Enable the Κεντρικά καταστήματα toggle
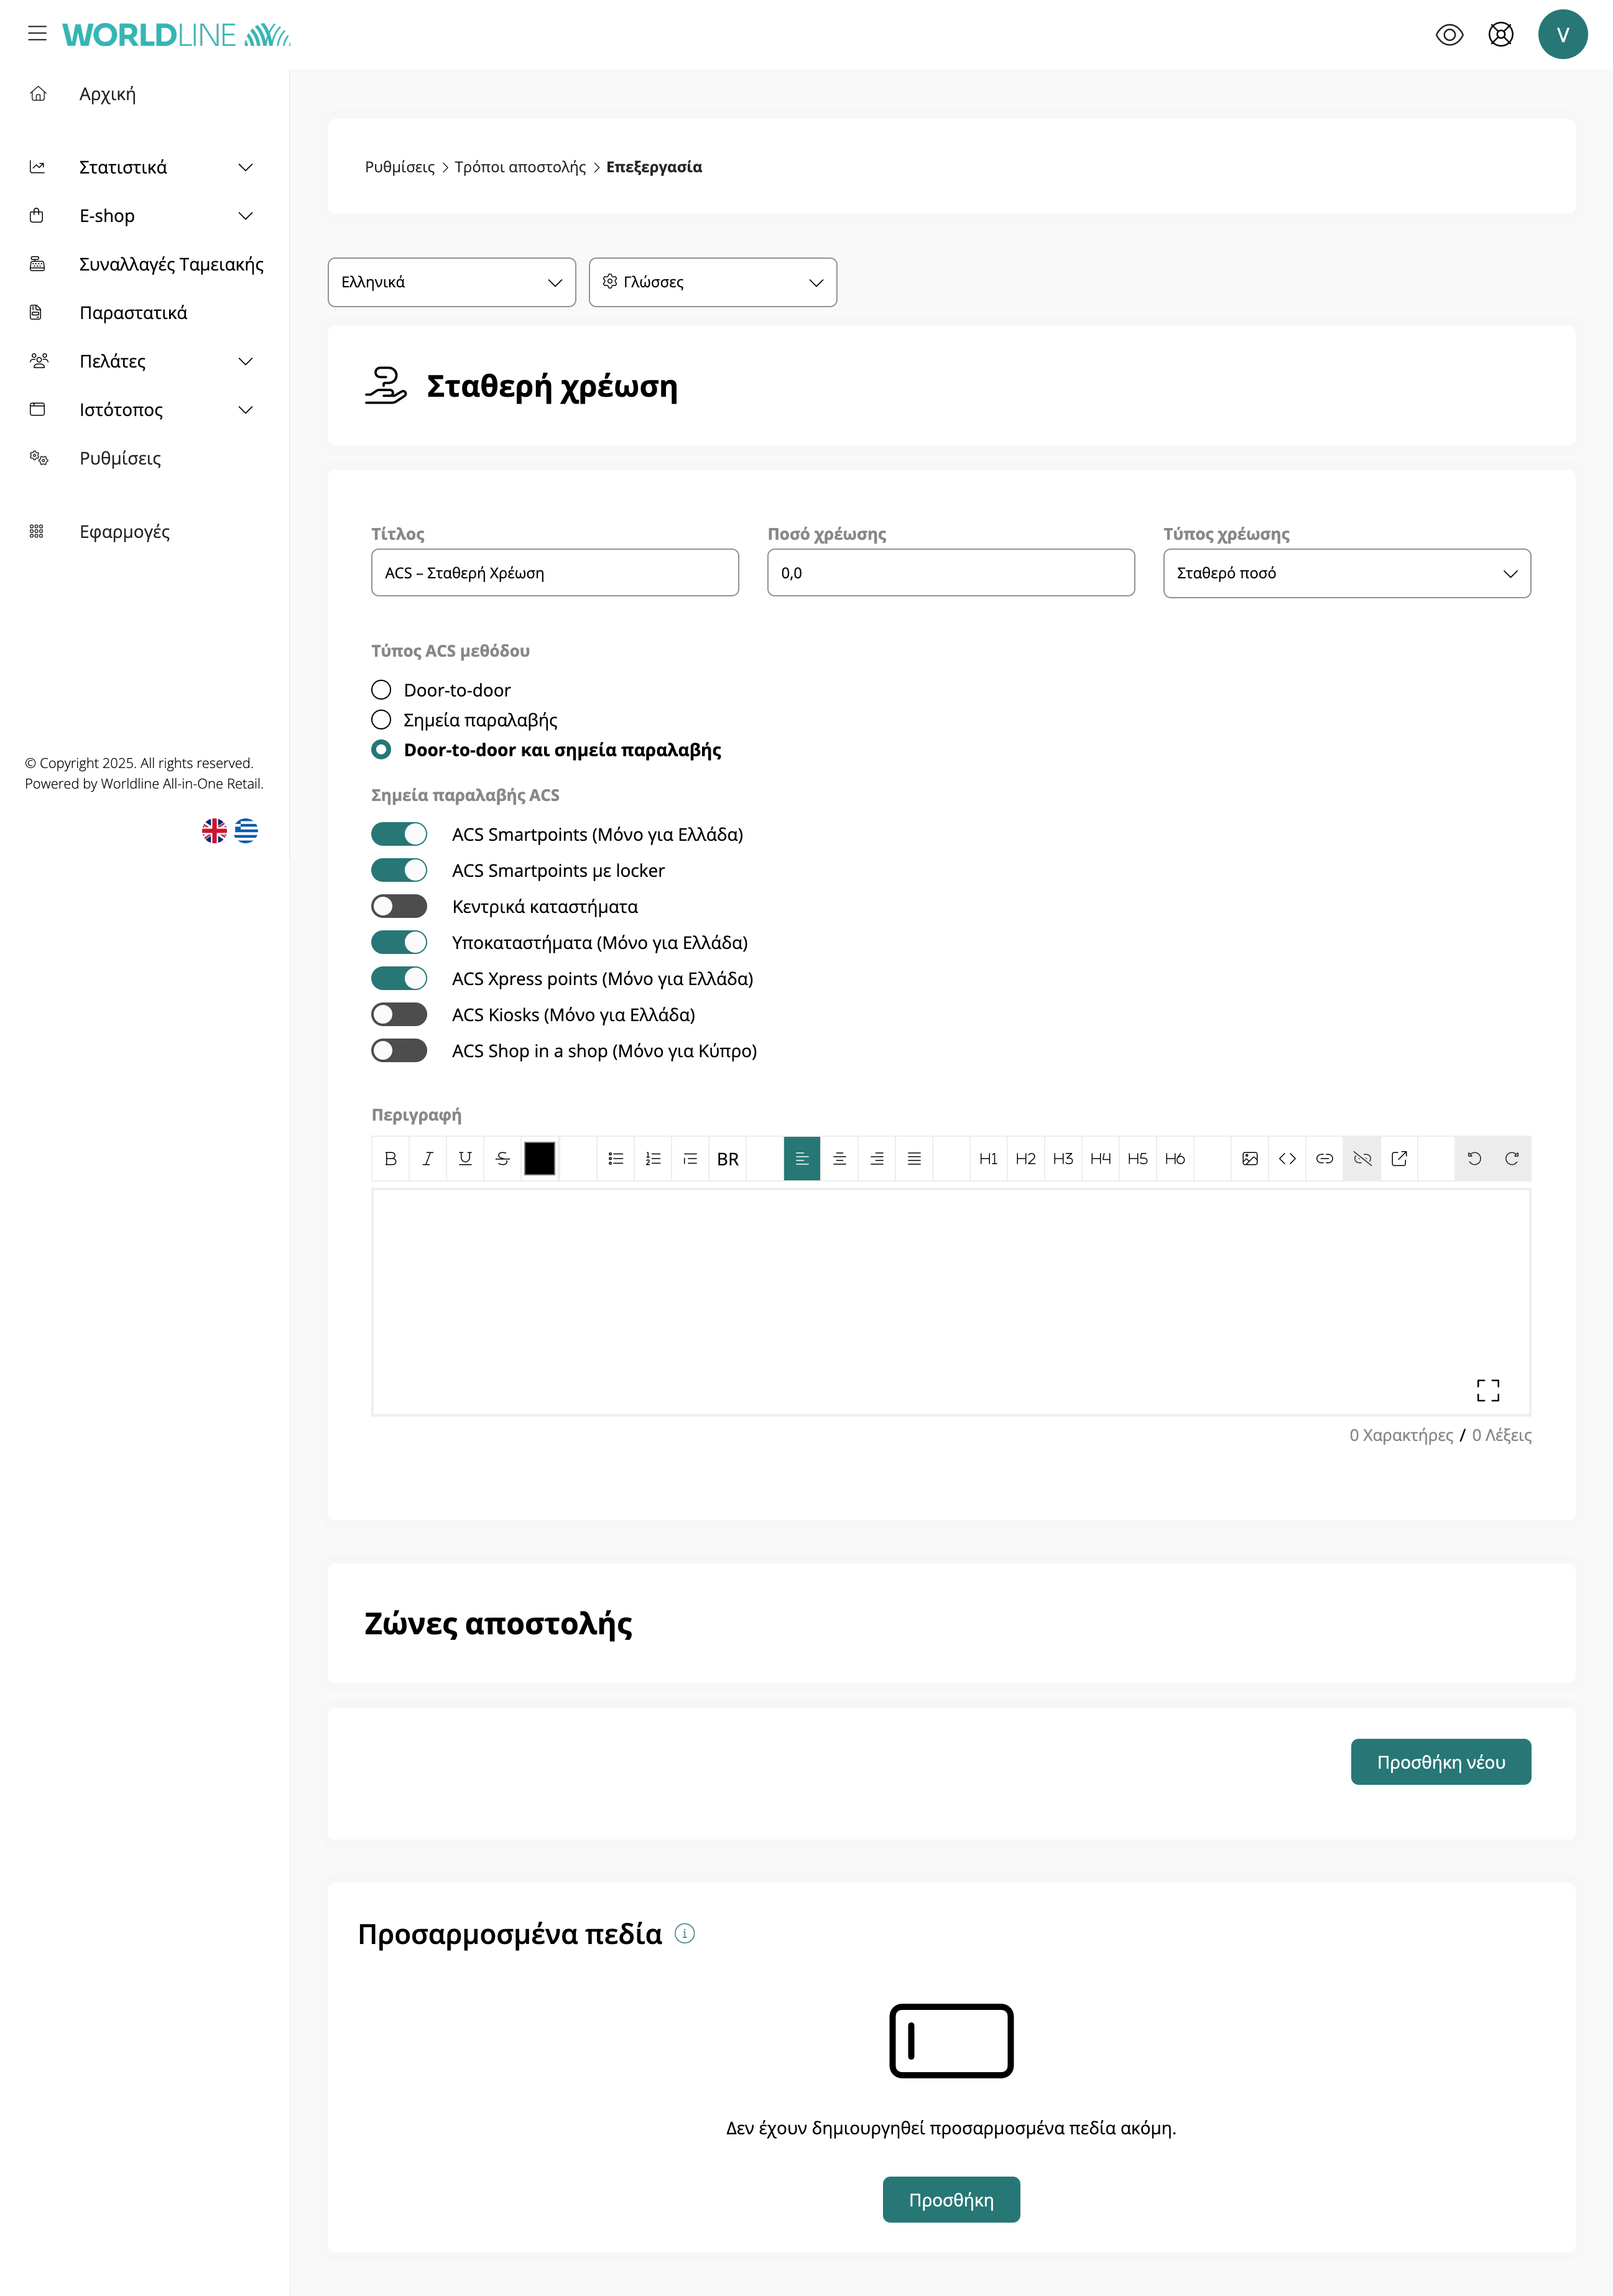This screenshot has height=2296, width=1613. coord(399,906)
